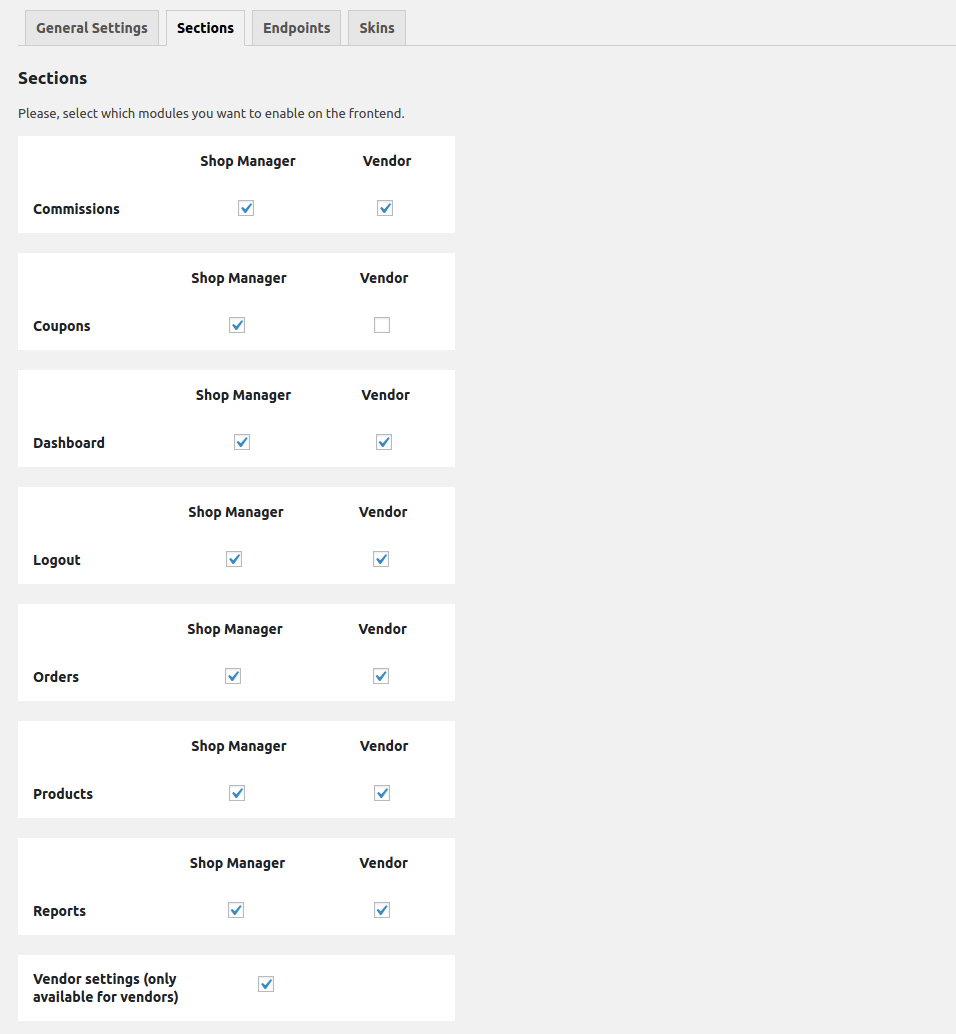The height and width of the screenshot is (1034, 956).
Task: Uncheck the Vendor settings checkbox
Action: (x=266, y=984)
